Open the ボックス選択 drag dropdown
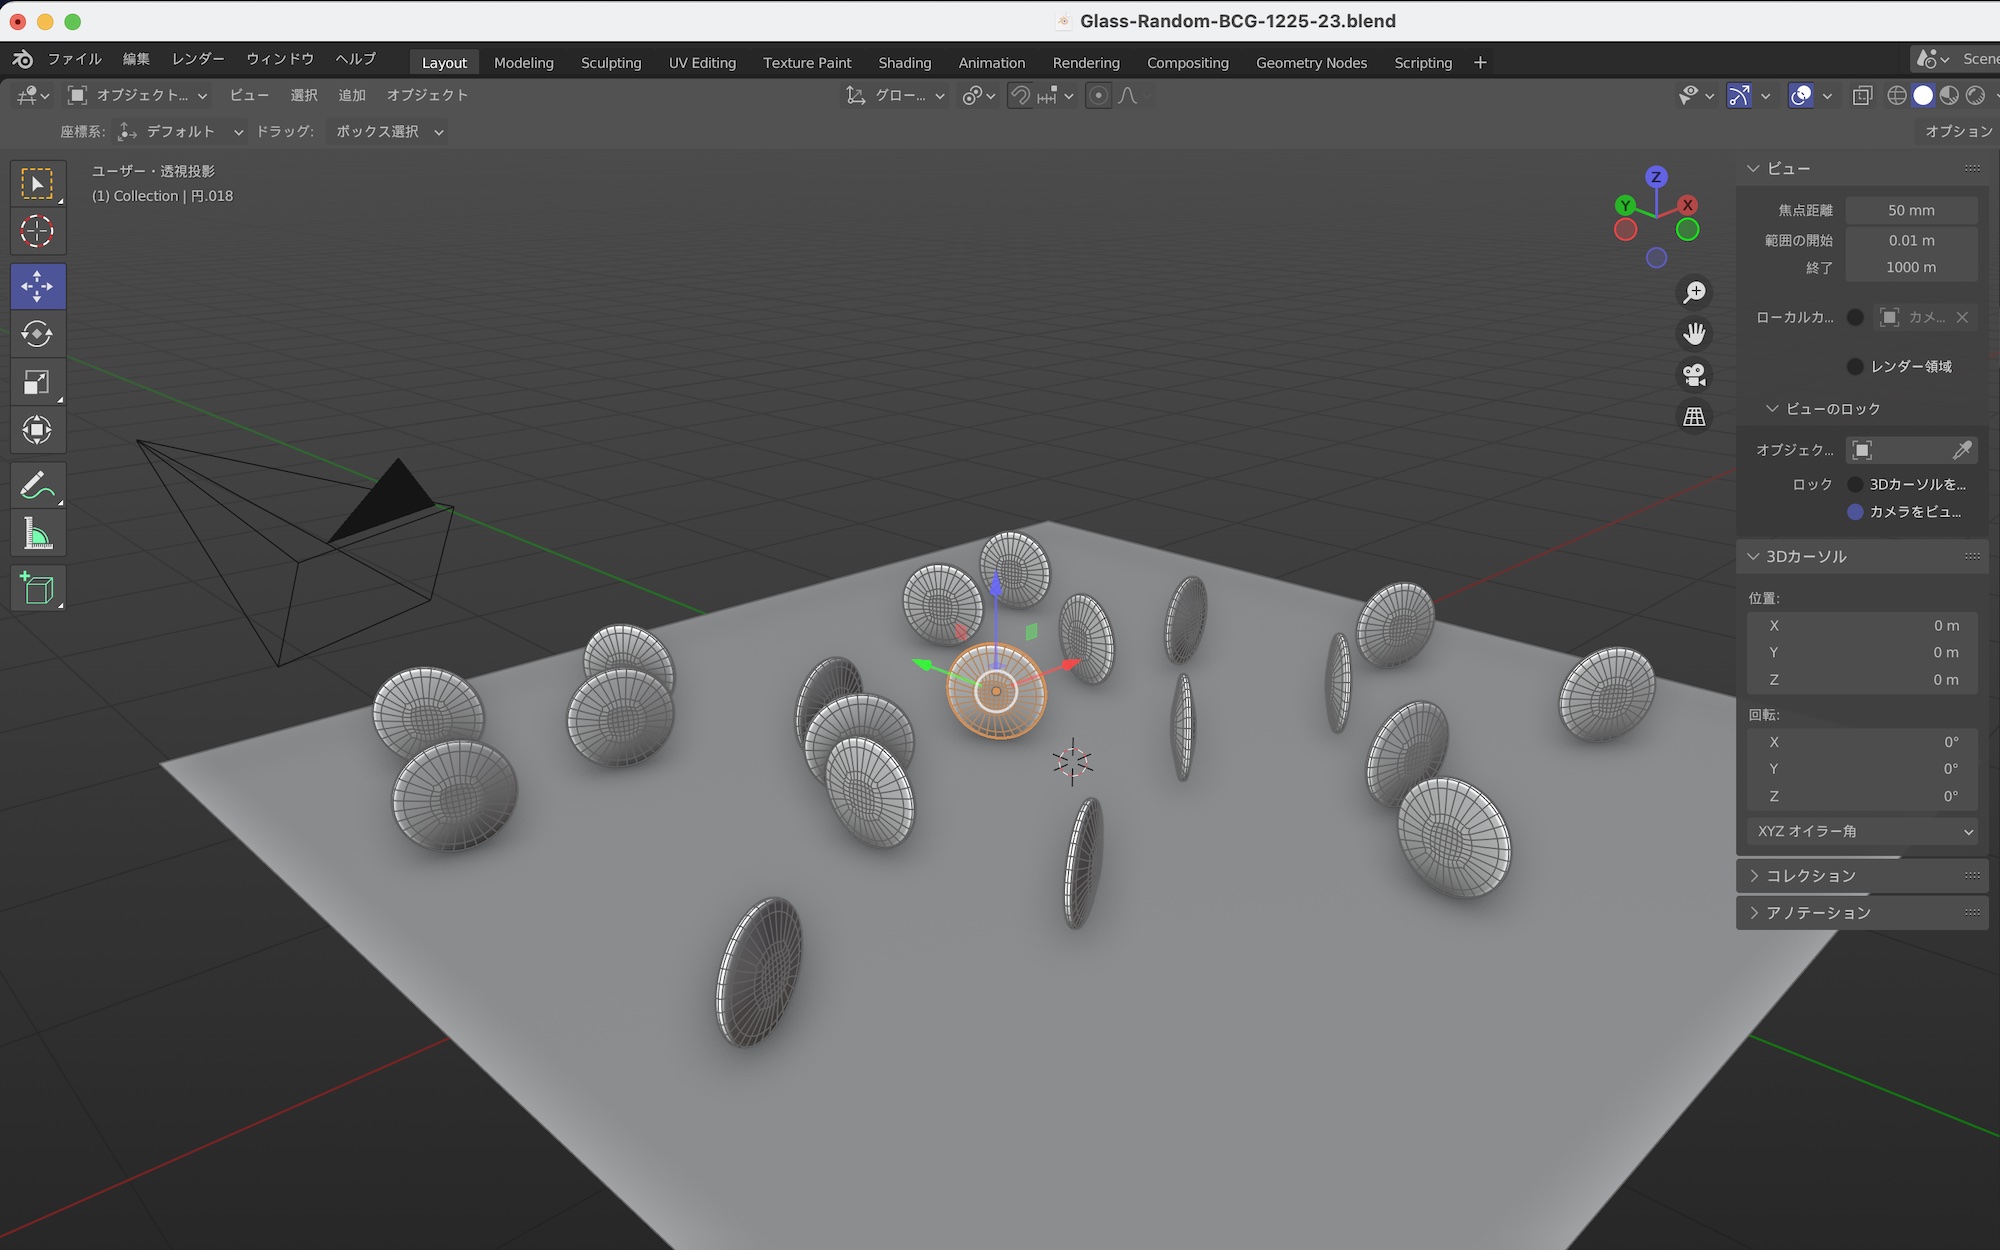 pyautogui.click(x=389, y=132)
